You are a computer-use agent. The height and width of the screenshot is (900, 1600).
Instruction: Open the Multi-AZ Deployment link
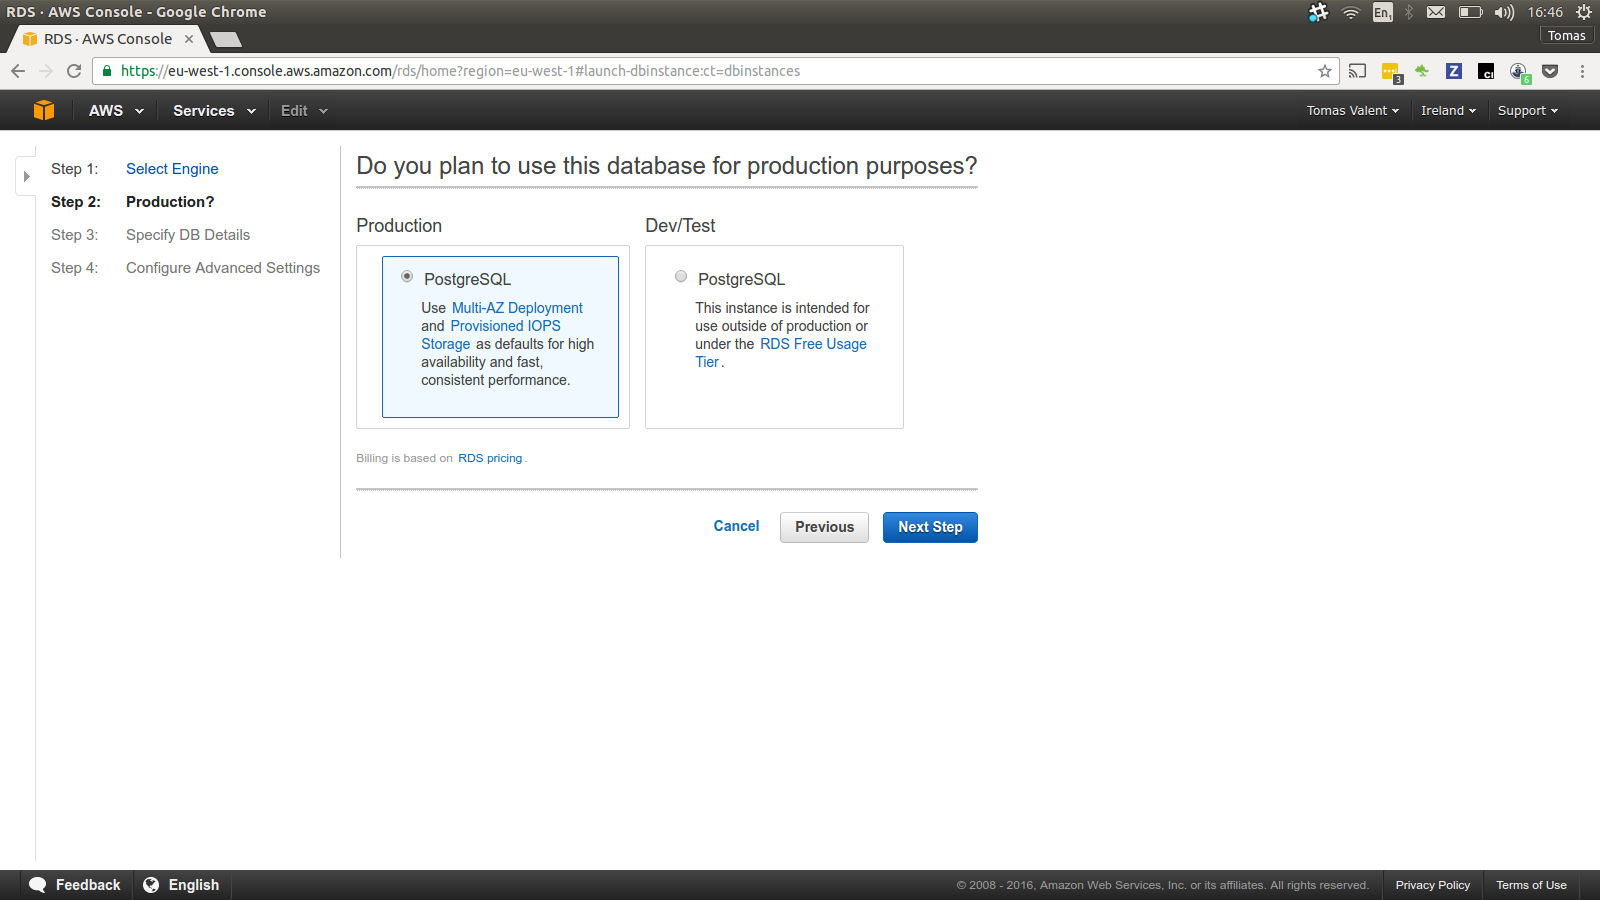point(517,308)
